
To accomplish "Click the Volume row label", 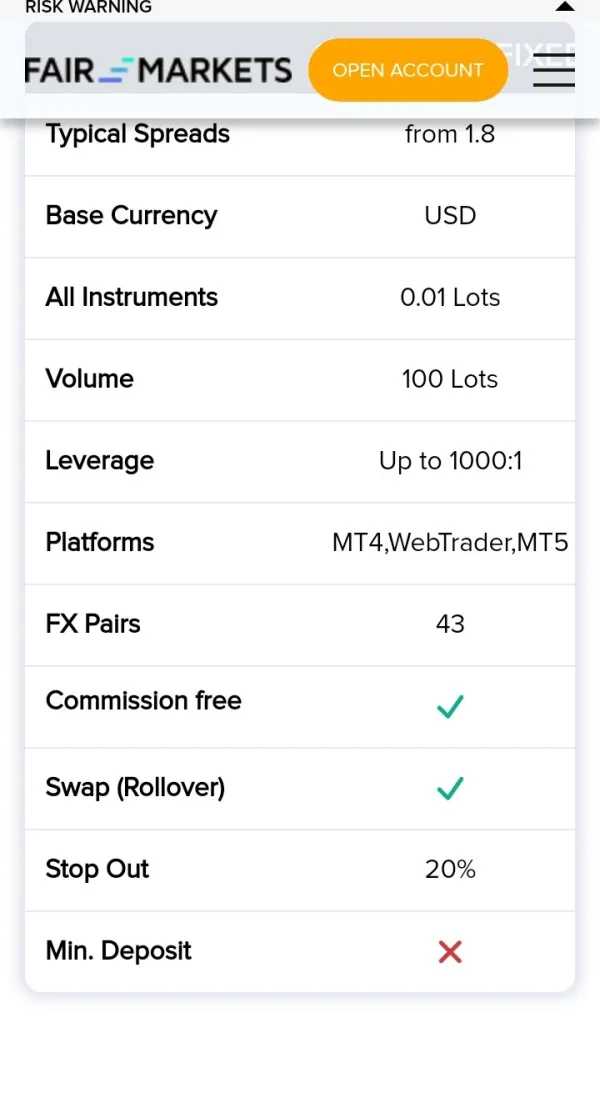I will [x=89, y=379].
